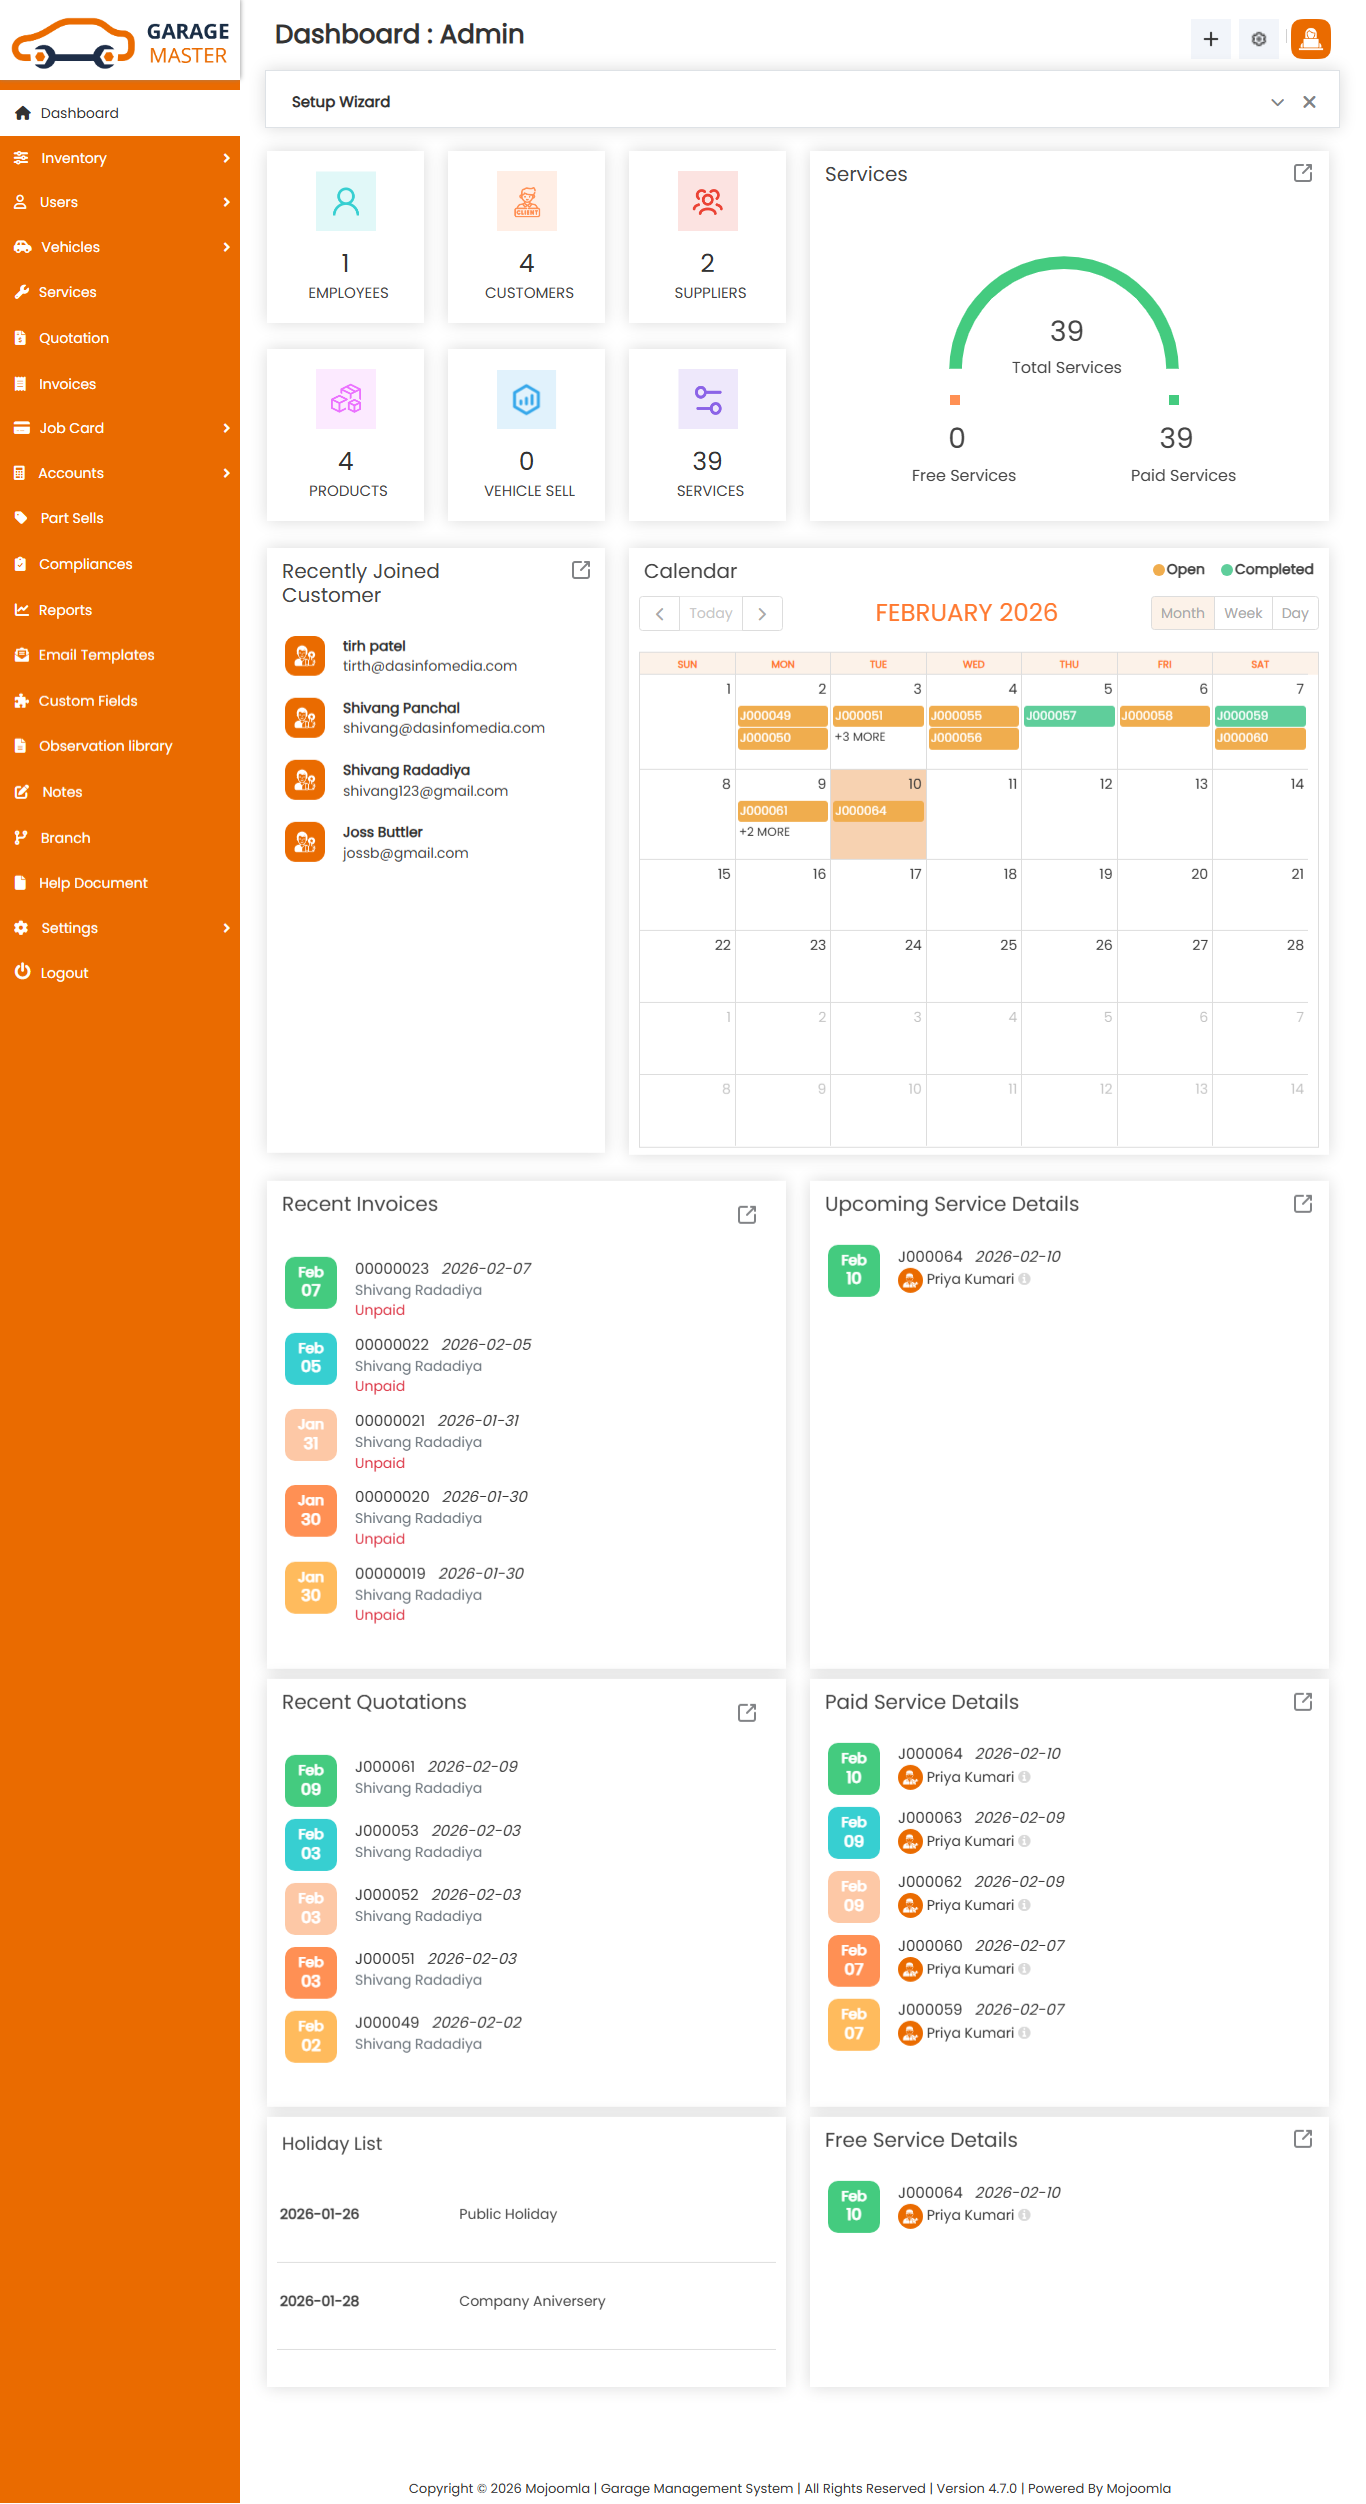This screenshot has height=2504, width=1366.
Task: Click the +3 MORE link on February 3
Action: (x=860, y=737)
